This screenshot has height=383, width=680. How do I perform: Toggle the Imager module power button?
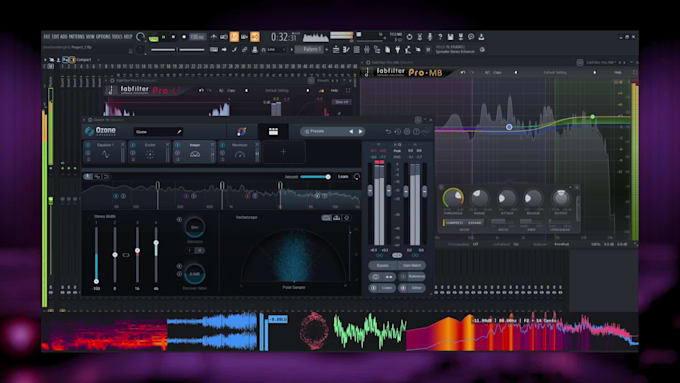point(178,145)
